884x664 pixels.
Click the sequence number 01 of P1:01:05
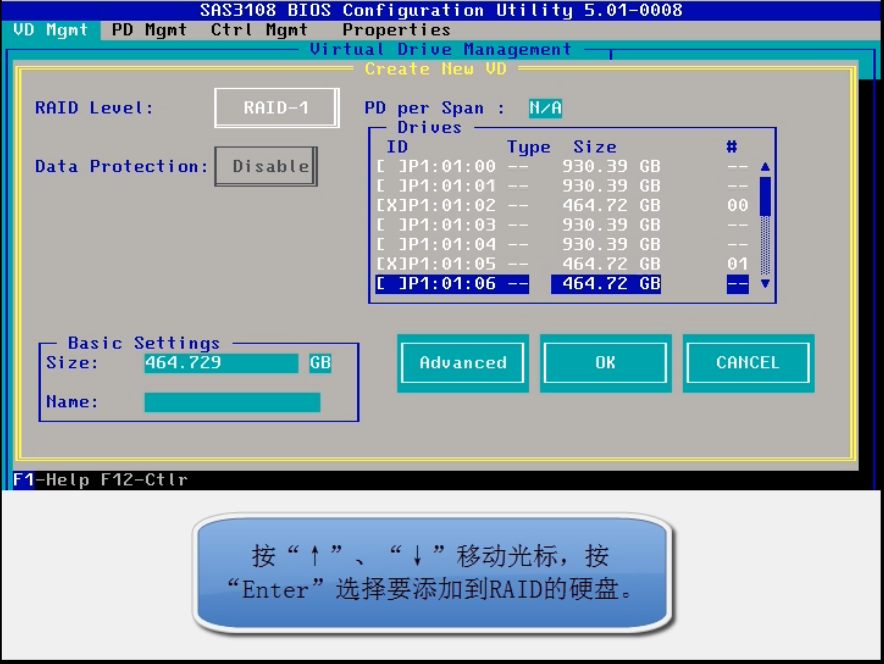tap(737, 264)
